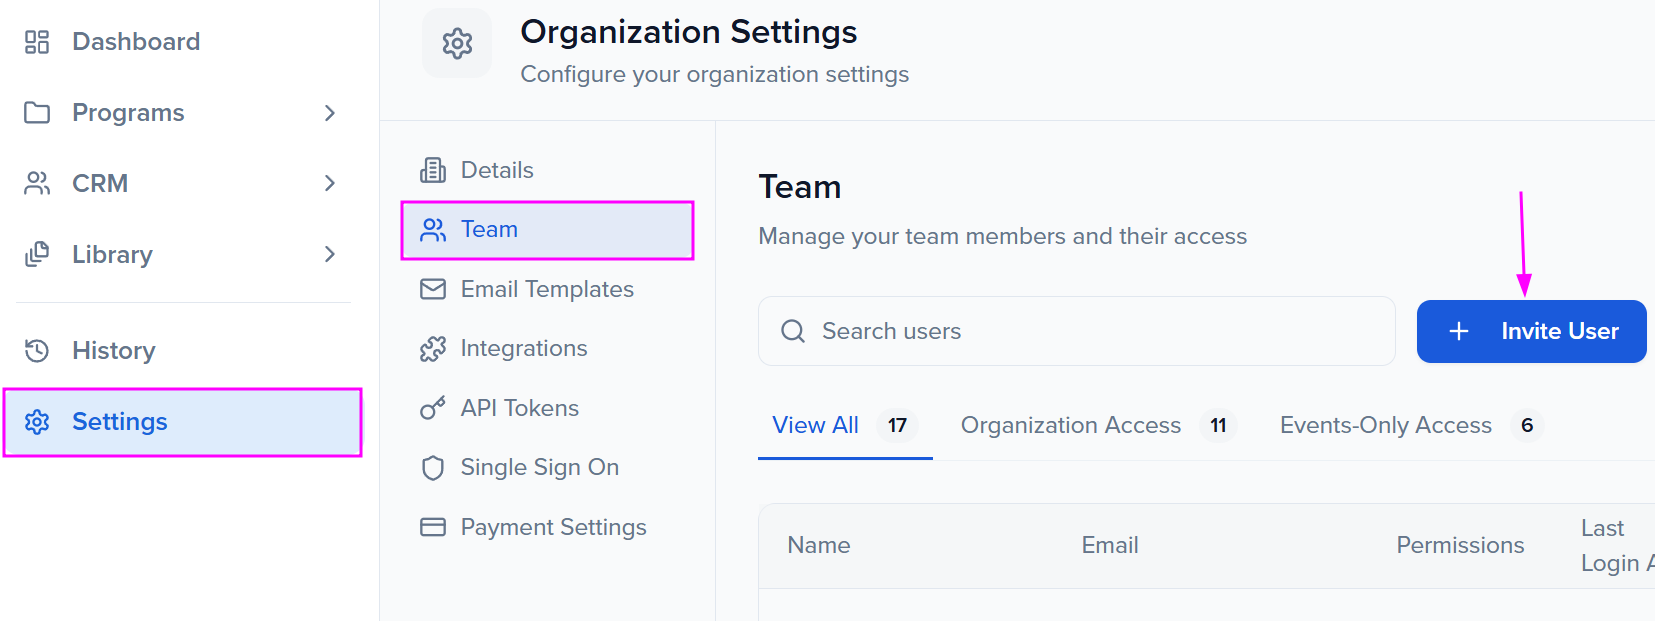
Task: Click the Library copy icon
Action: pos(37,254)
